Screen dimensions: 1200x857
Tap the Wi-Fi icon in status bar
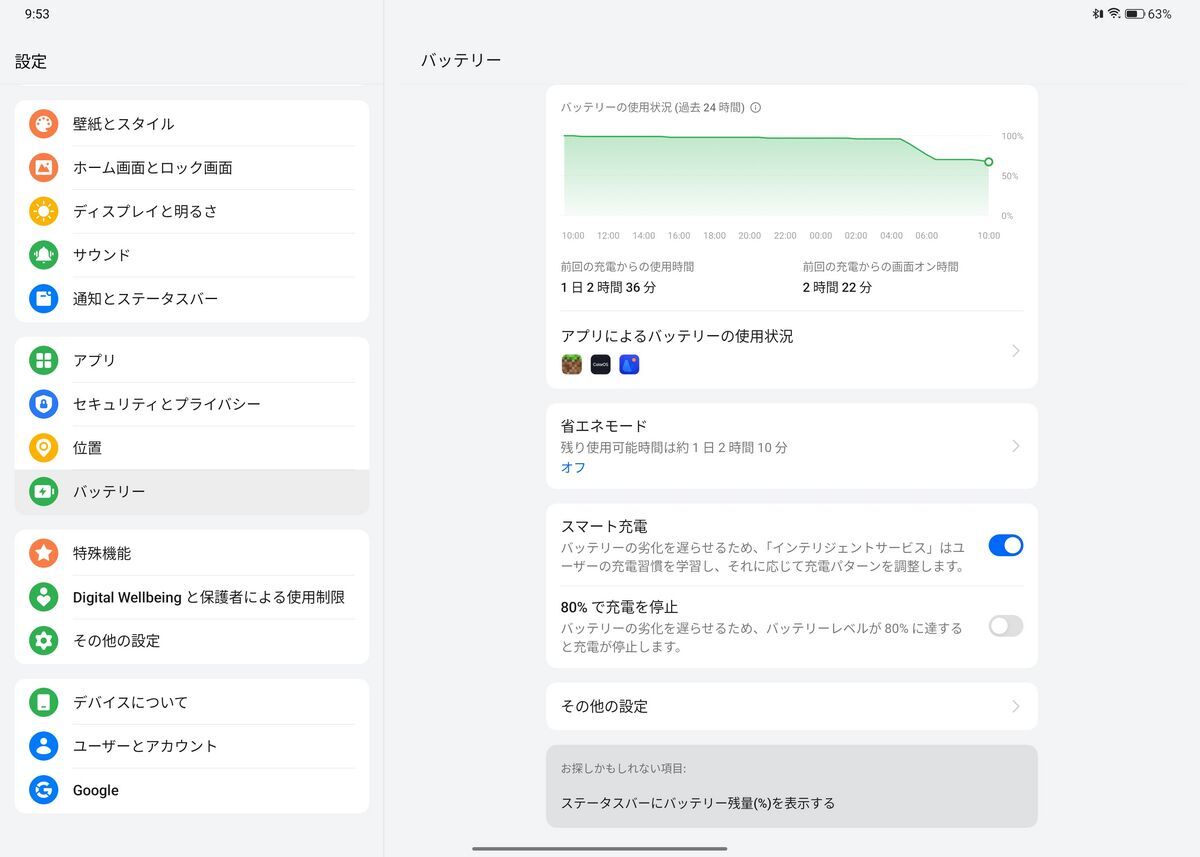(1113, 14)
